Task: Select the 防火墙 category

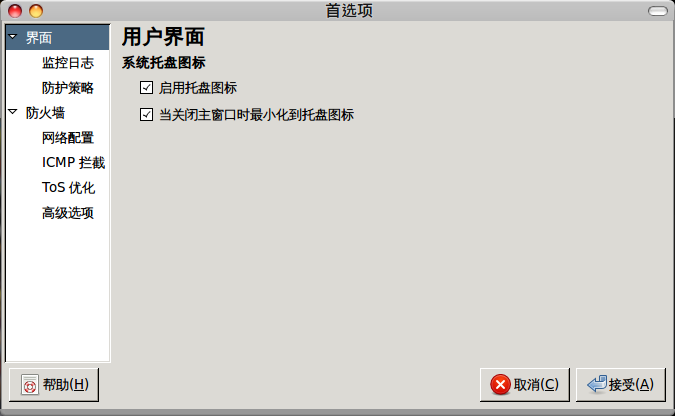Action: tap(45, 113)
